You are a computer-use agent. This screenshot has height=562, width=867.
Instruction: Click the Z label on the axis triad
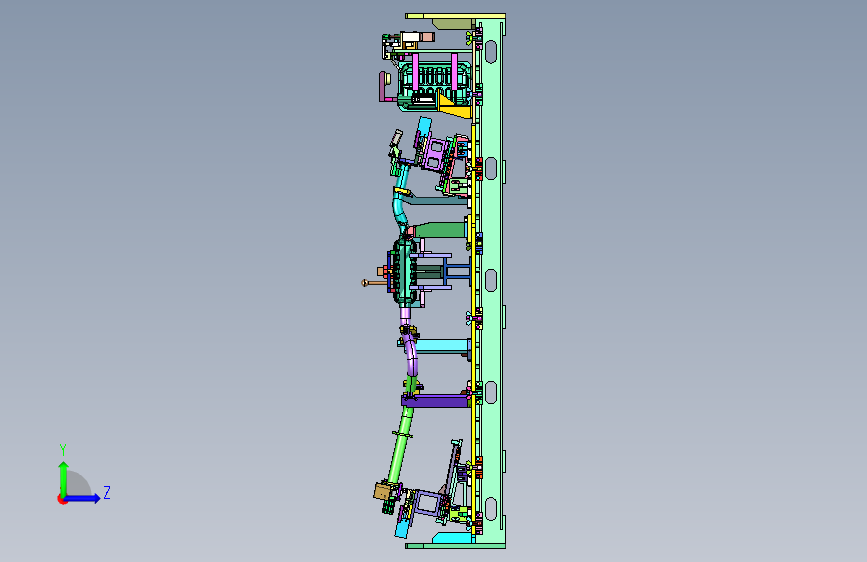pyautogui.click(x=107, y=492)
